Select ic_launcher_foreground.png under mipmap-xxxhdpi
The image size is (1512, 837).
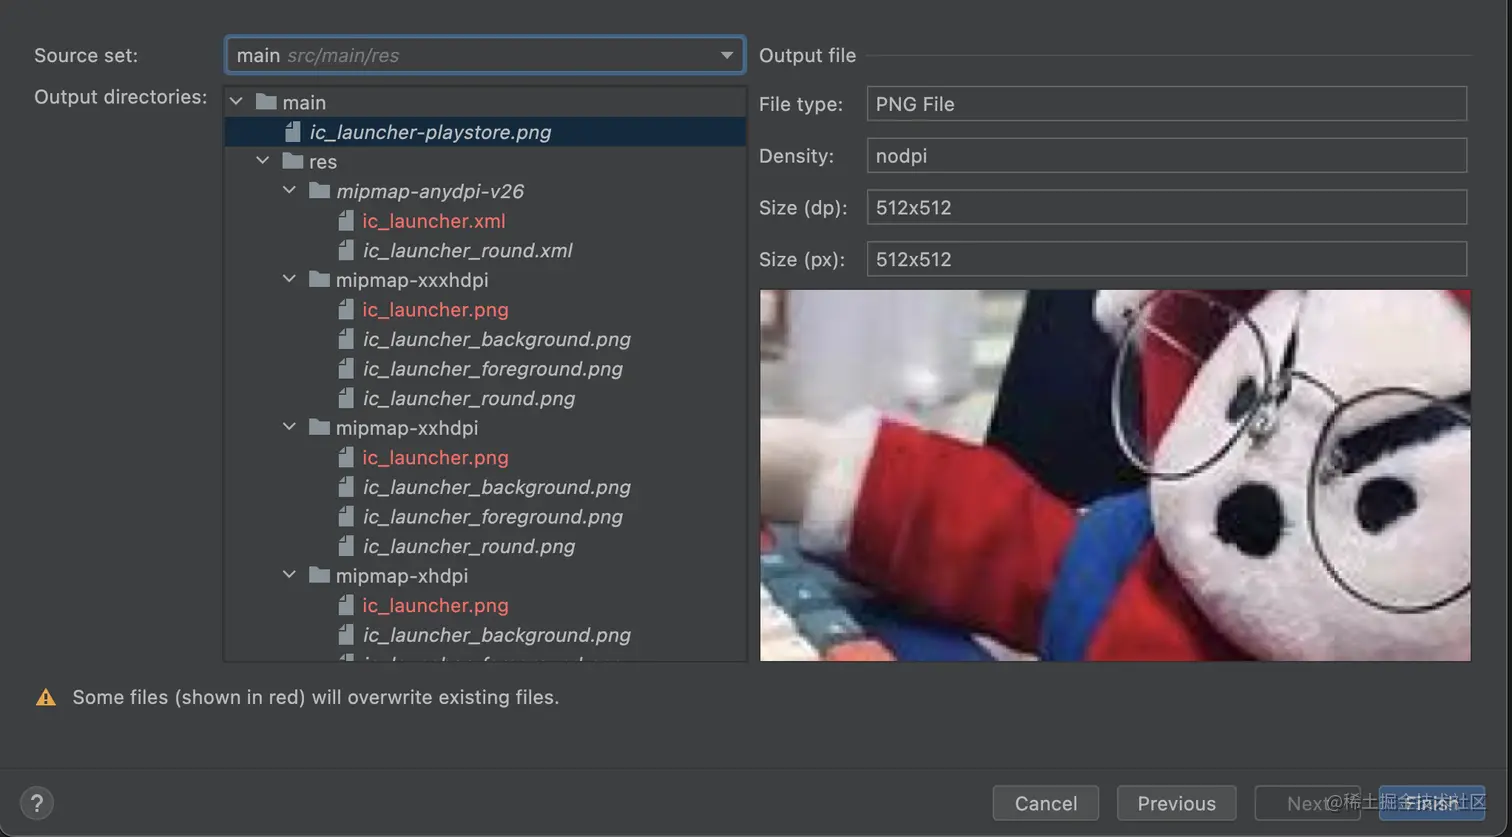coord(492,369)
